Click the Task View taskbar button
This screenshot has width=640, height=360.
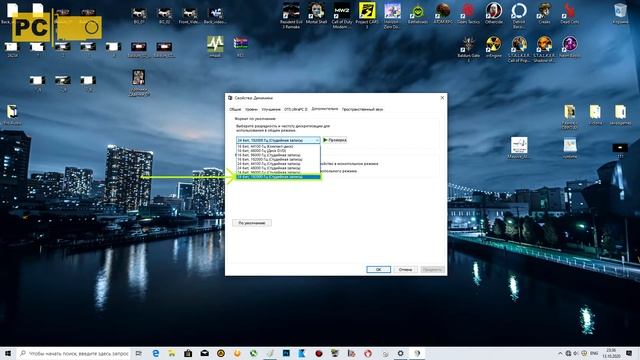click(x=139, y=353)
